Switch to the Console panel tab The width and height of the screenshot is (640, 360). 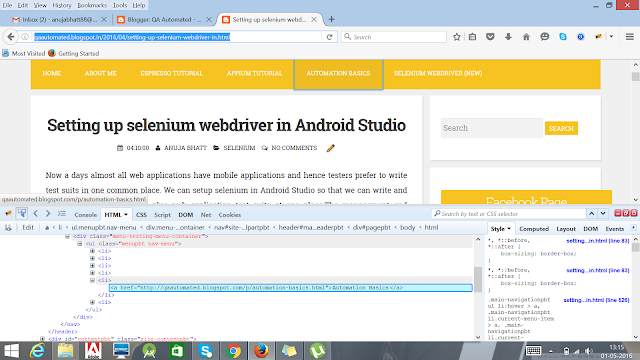click(x=85, y=215)
